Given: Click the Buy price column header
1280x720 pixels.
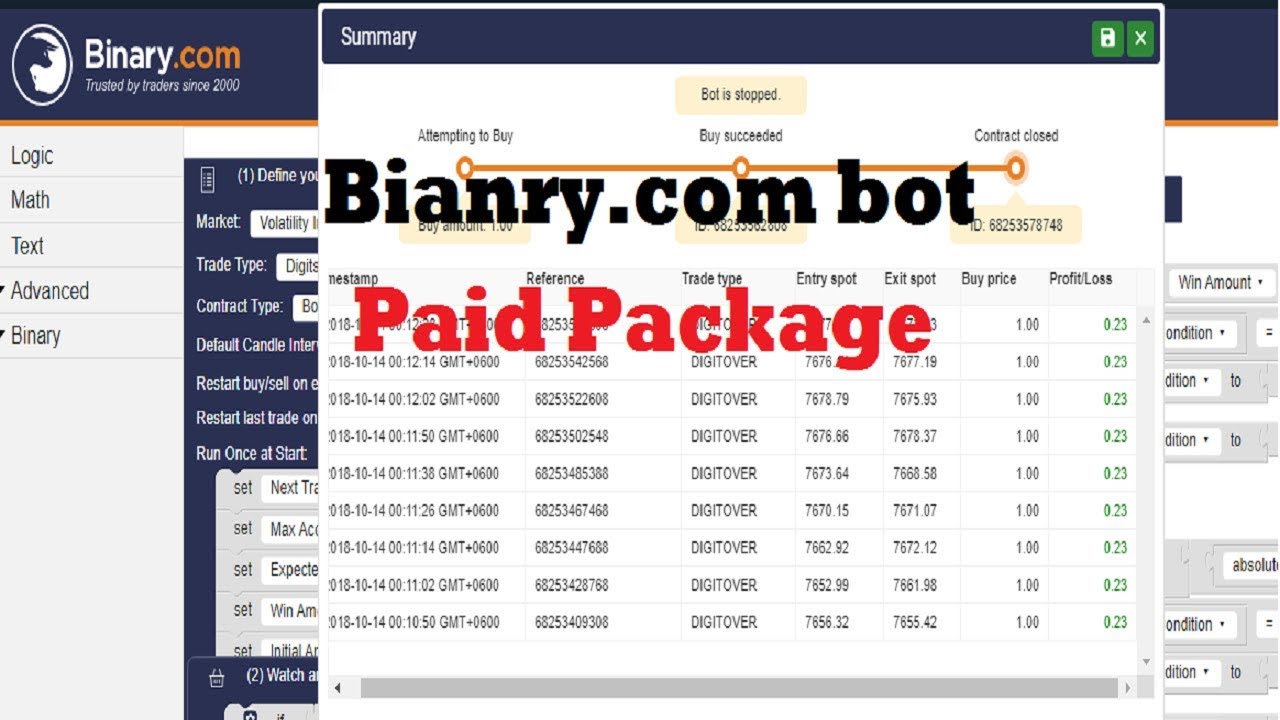Looking at the screenshot, I should coord(989,279).
